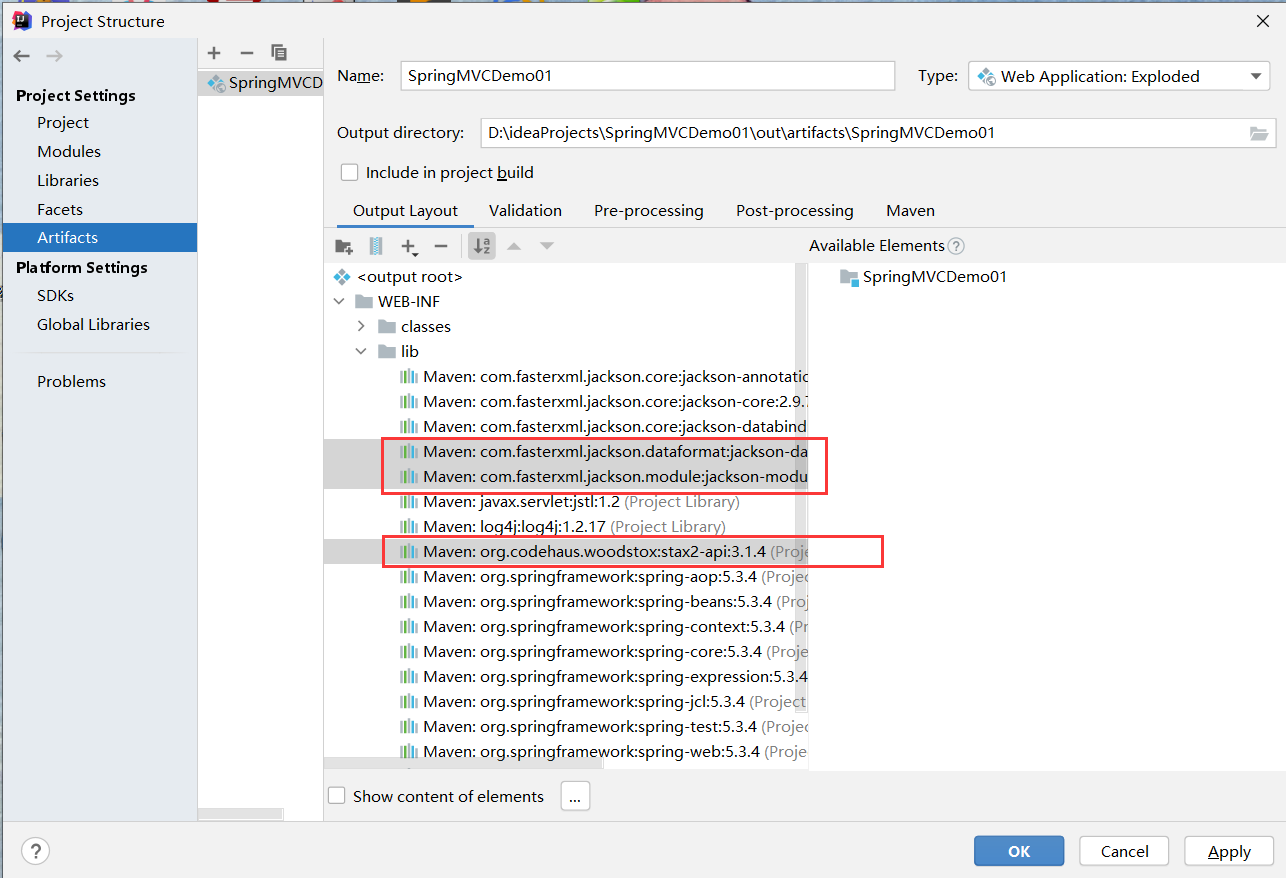This screenshot has height=878, width=1286.
Task: Select the spring-jcl:5.3.4 library row
Action: pos(604,702)
